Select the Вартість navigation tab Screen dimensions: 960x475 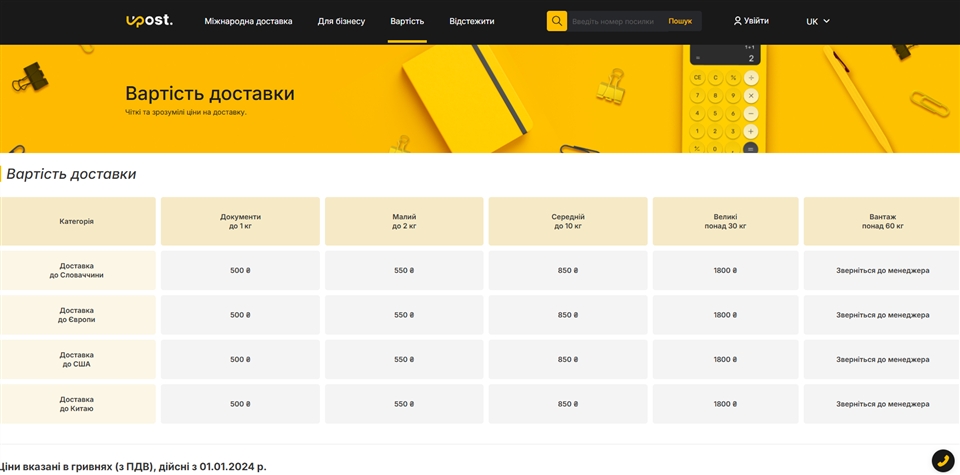[x=407, y=21]
